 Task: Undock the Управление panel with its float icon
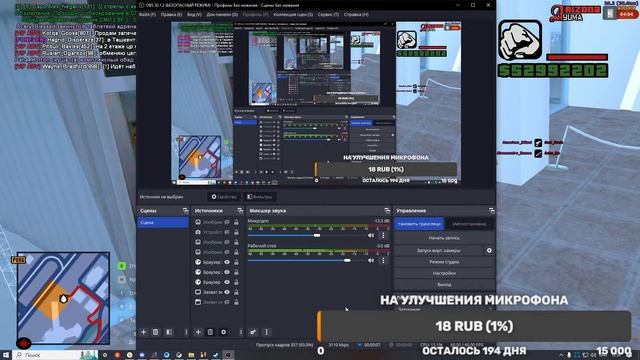click(x=491, y=211)
